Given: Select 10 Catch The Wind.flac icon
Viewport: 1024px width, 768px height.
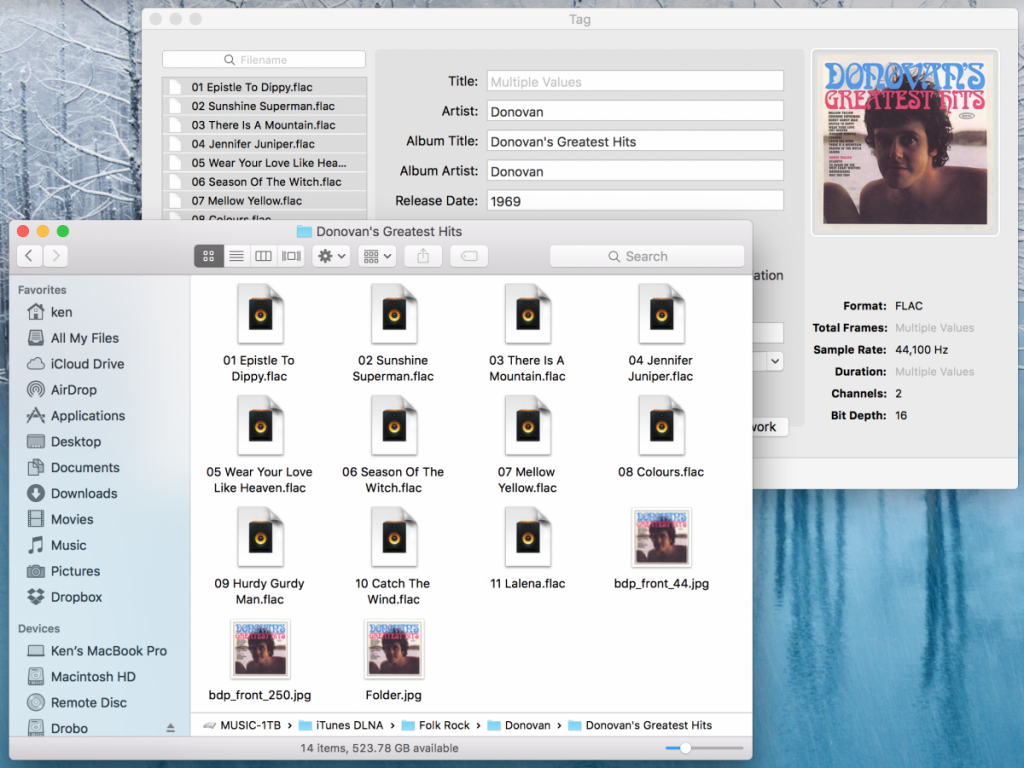Looking at the screenshot, I should [394, 537].
